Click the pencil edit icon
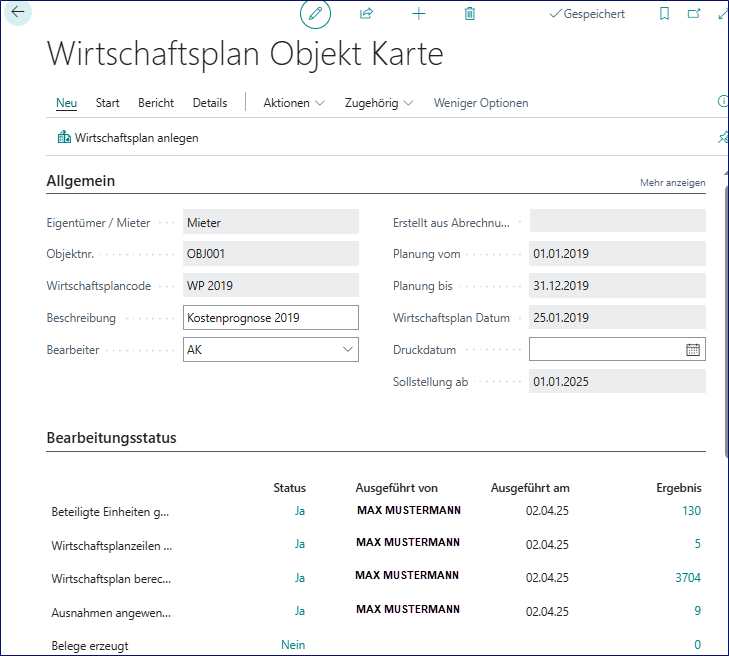 click(315, 13)
